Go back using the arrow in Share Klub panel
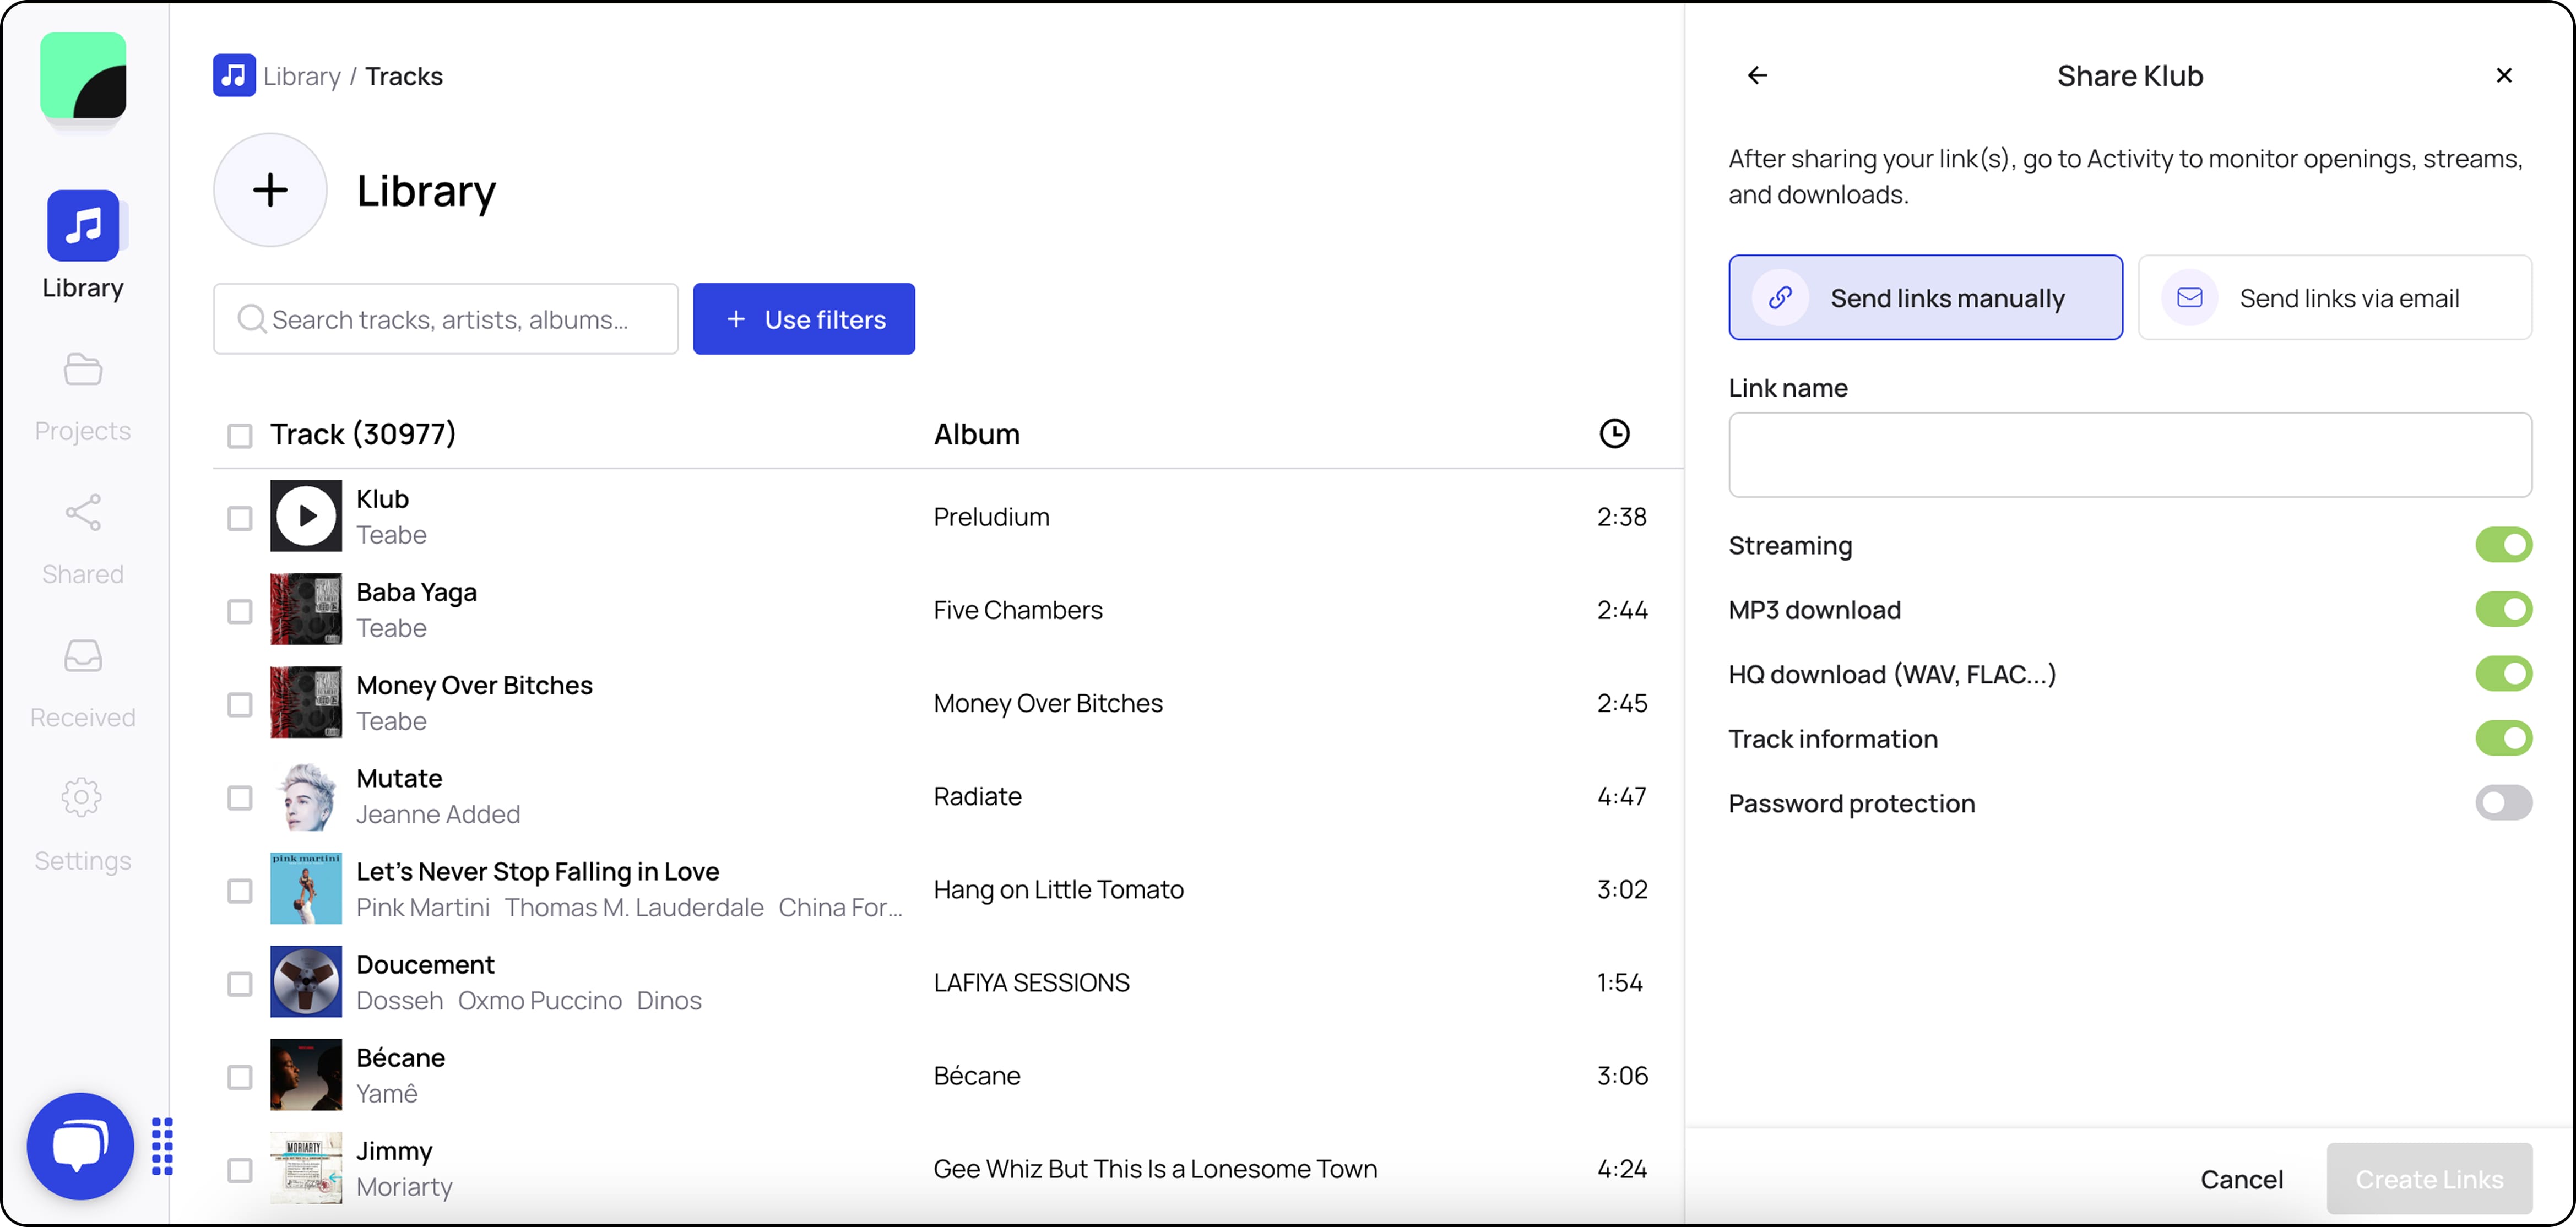The width and height of the screenshot is (2576, 1227). [x=1757, y=75]
